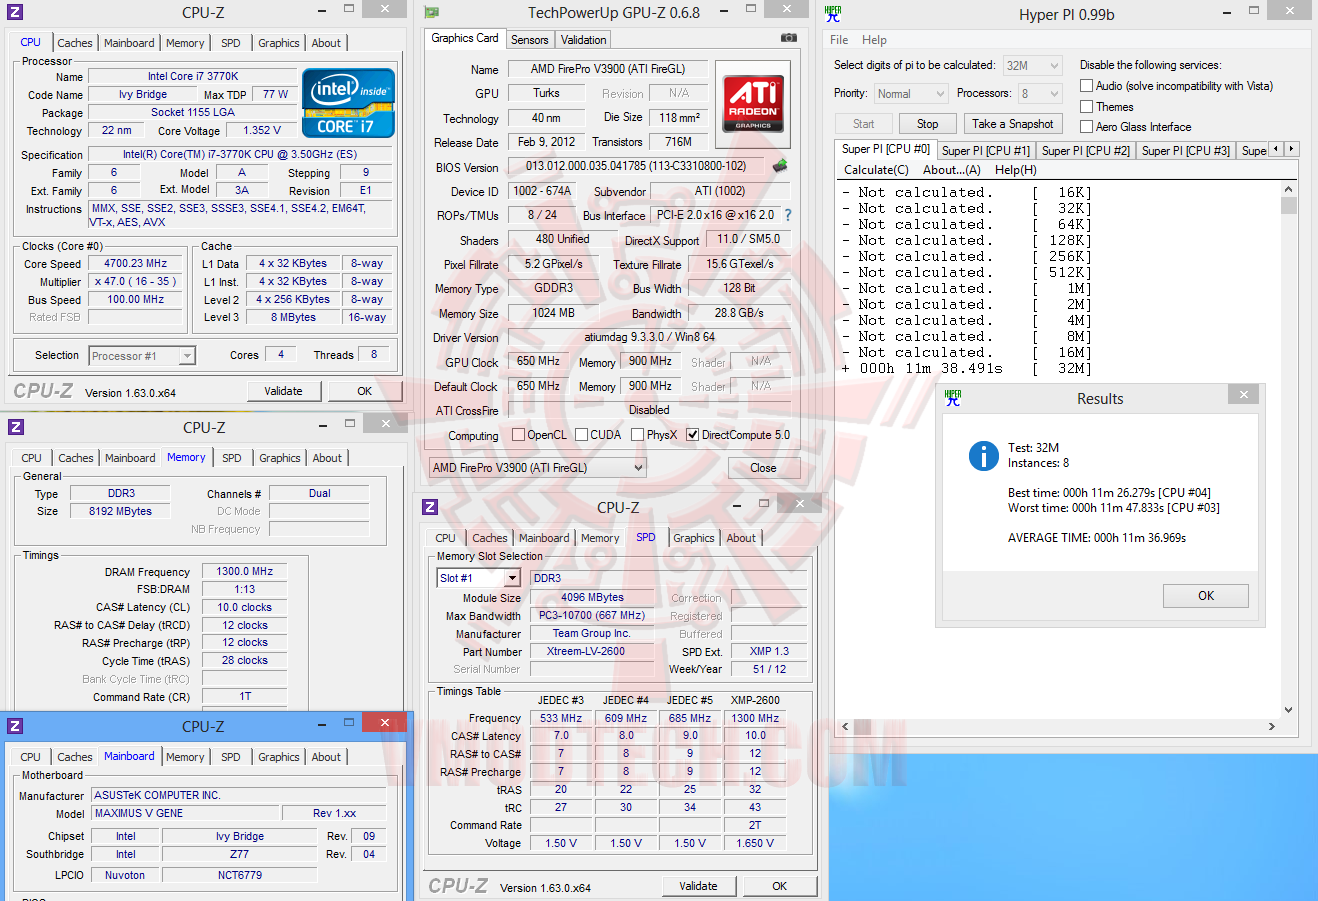Screen dimensions: 1318x901
Task: Select the Super PI [CPU #2] tab
Action: [1086, 151]
